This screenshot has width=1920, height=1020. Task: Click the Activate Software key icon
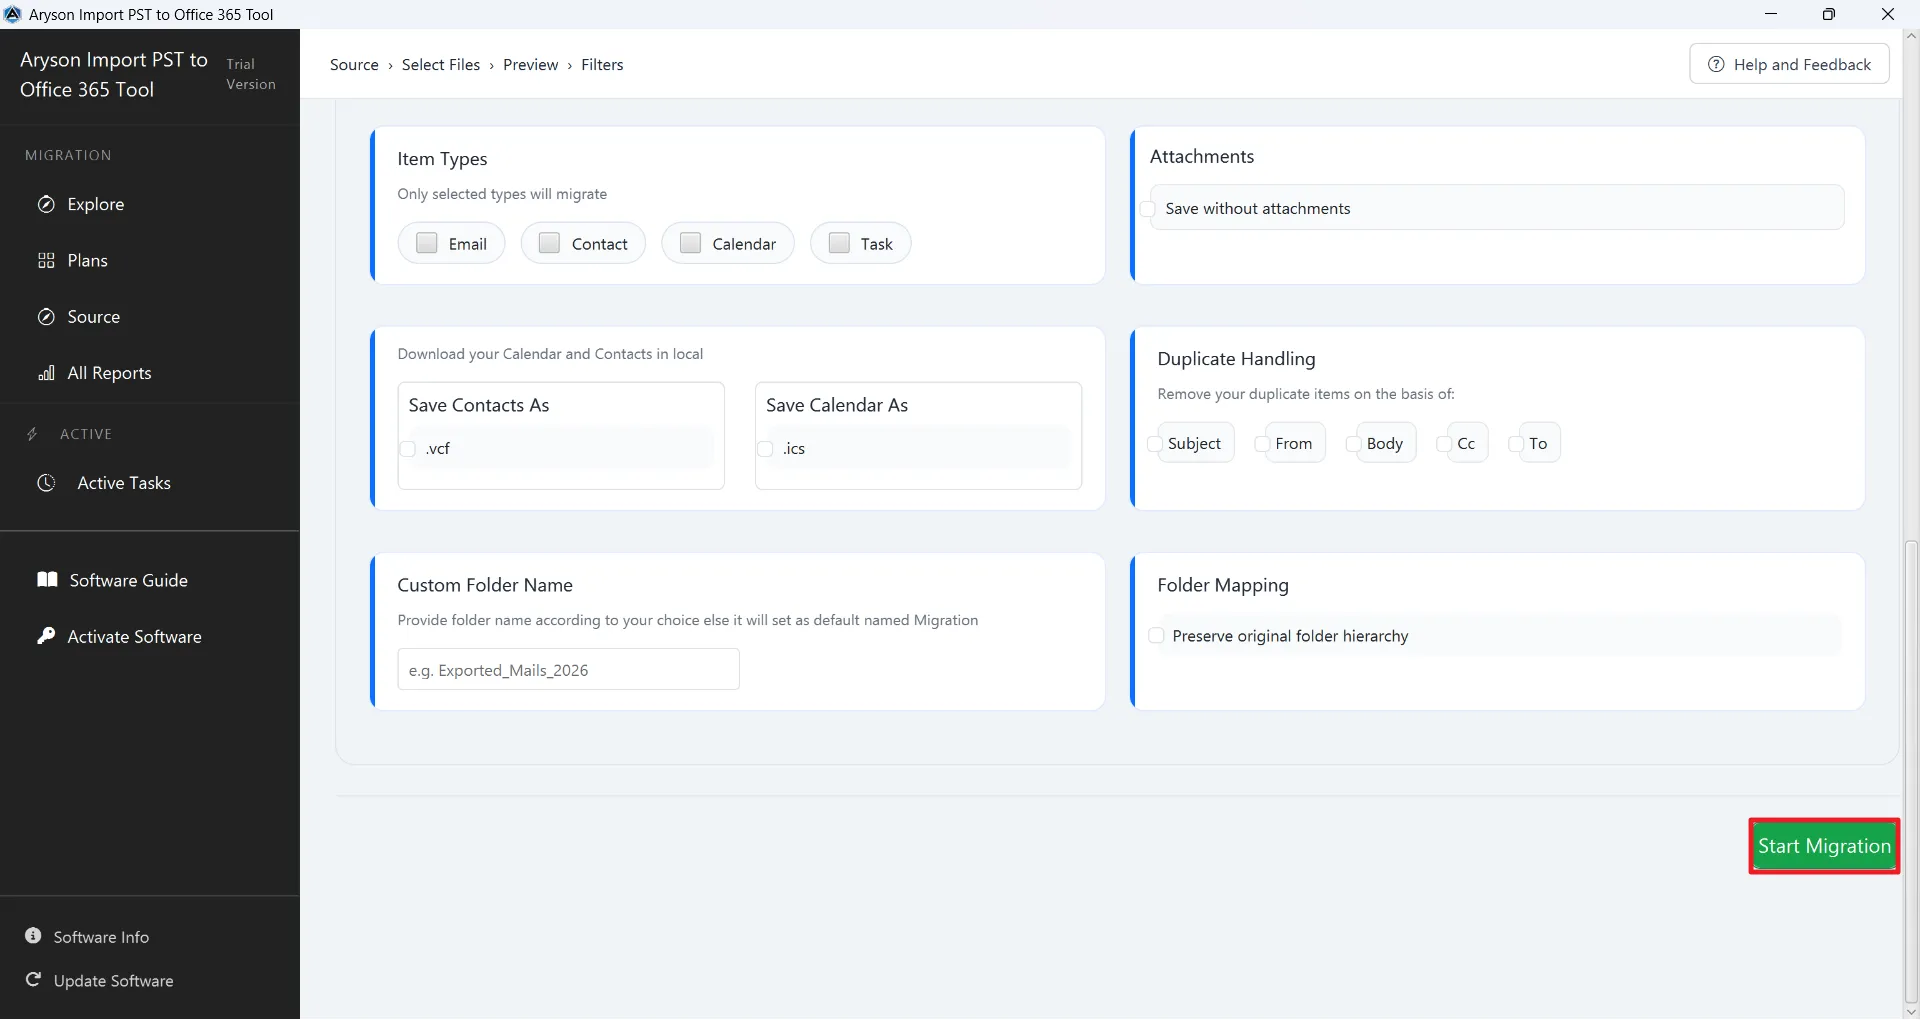click(46, 636)
